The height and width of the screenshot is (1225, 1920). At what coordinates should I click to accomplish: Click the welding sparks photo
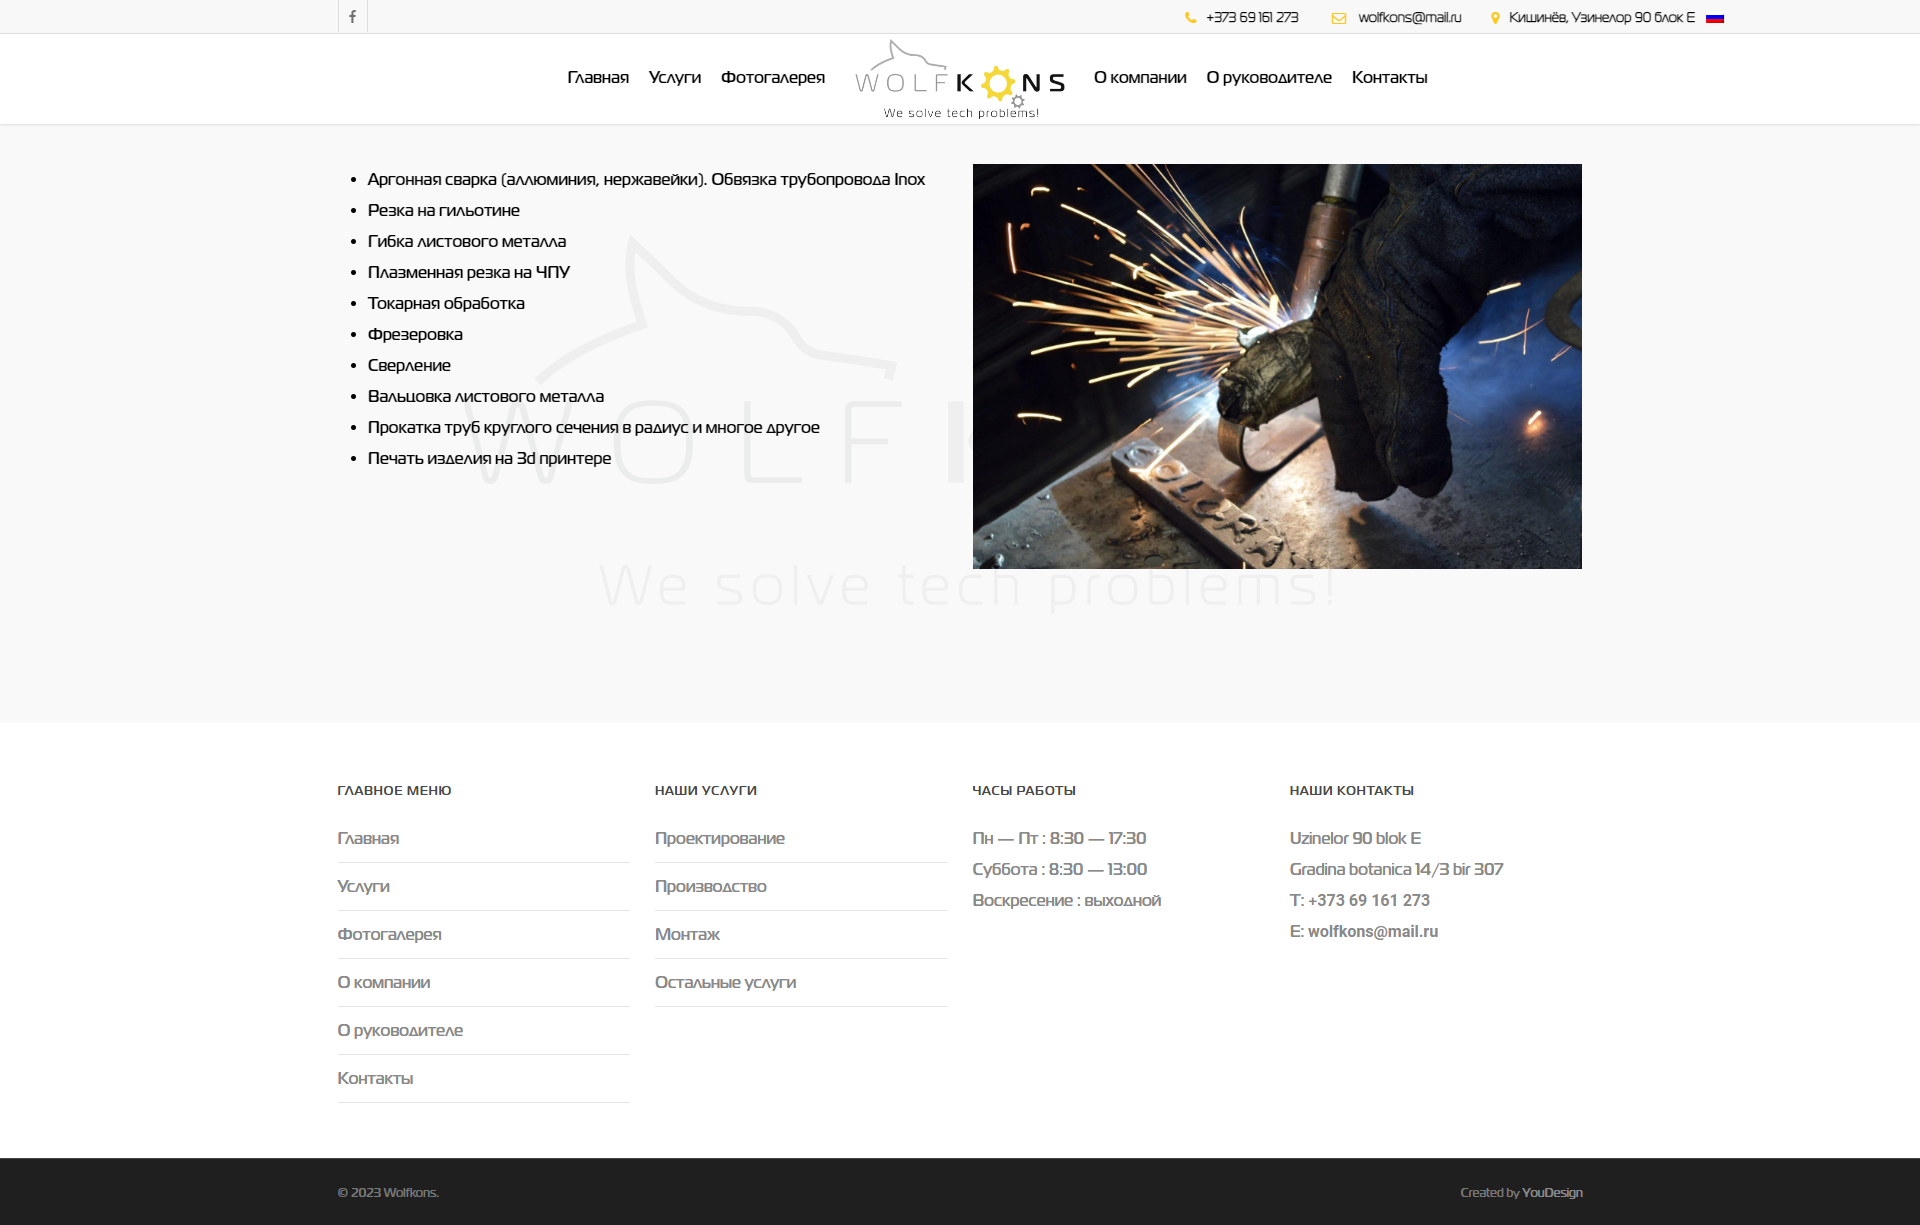1277,366
